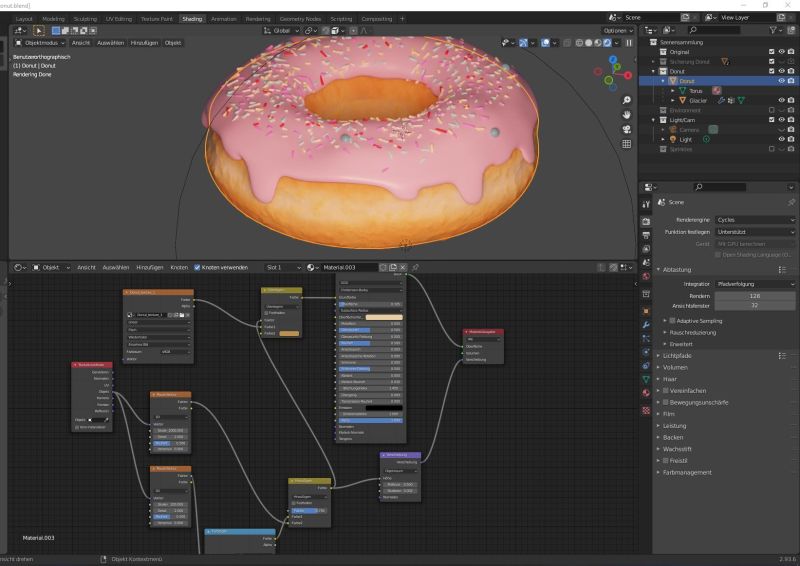The height and width of the screenshot is (566, 800).
Task: Switch to the Layout workspace tab
Action: coord(24,19)
